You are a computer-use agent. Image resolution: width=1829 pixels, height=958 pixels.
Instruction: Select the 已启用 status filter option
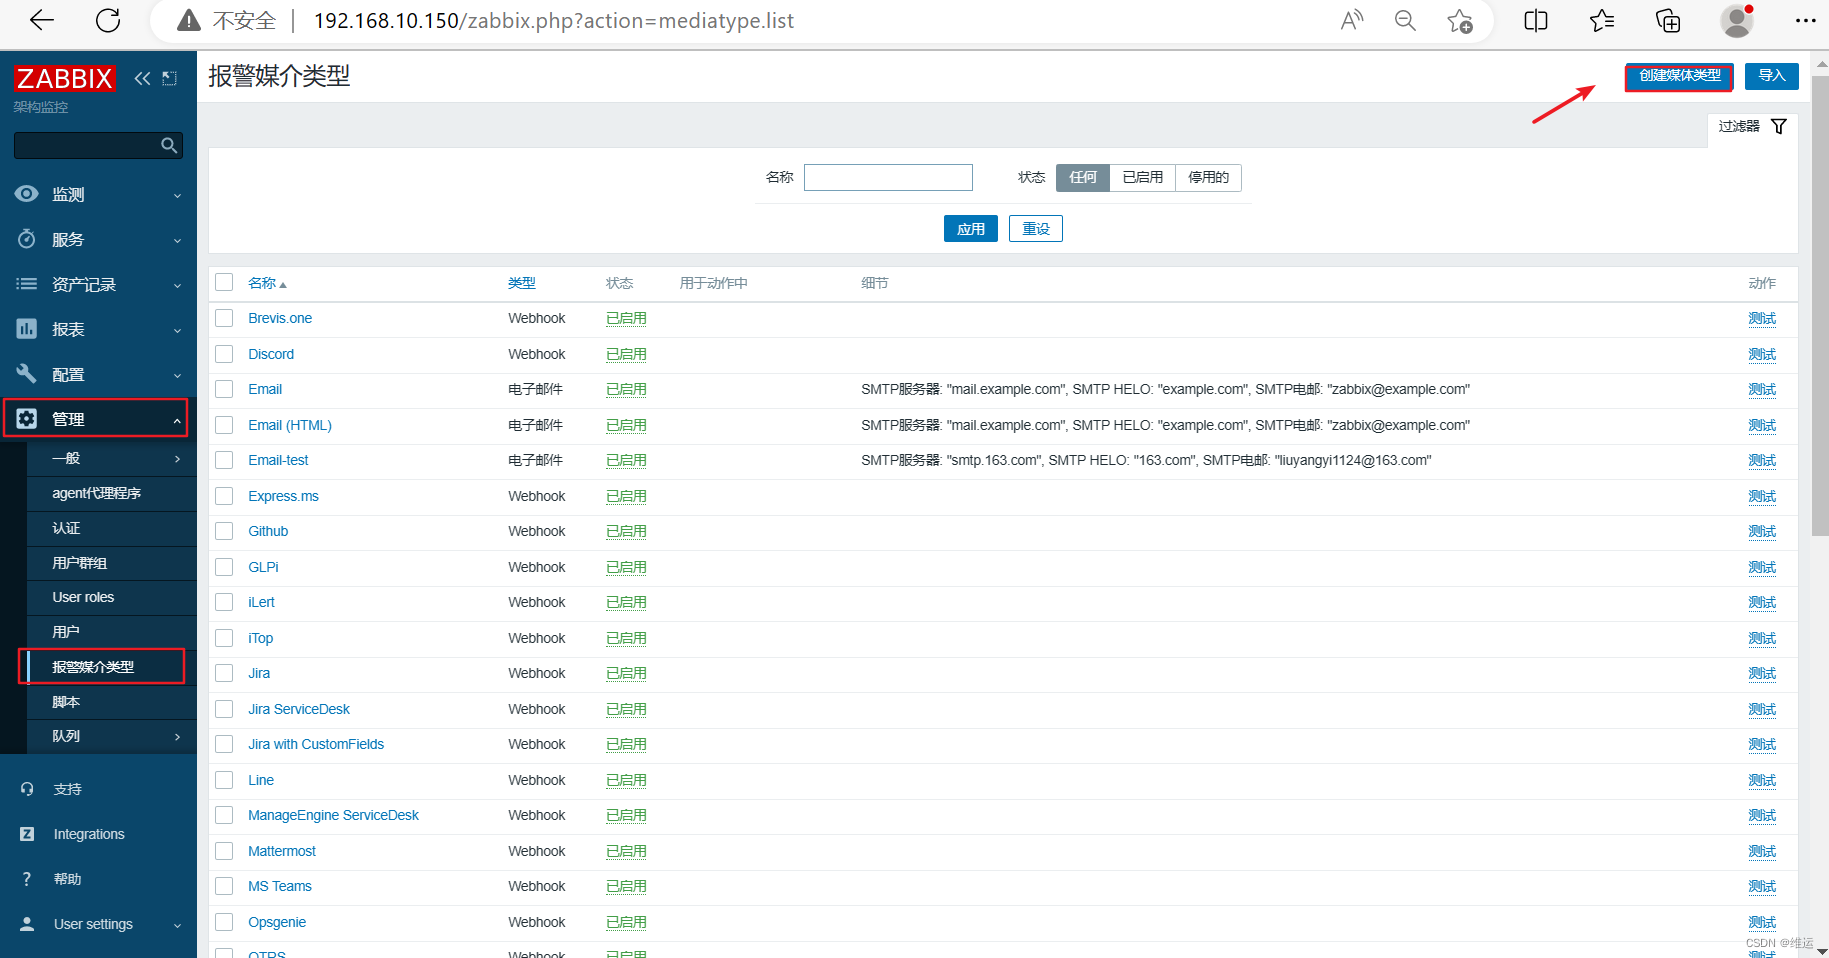click(1143, 177)
